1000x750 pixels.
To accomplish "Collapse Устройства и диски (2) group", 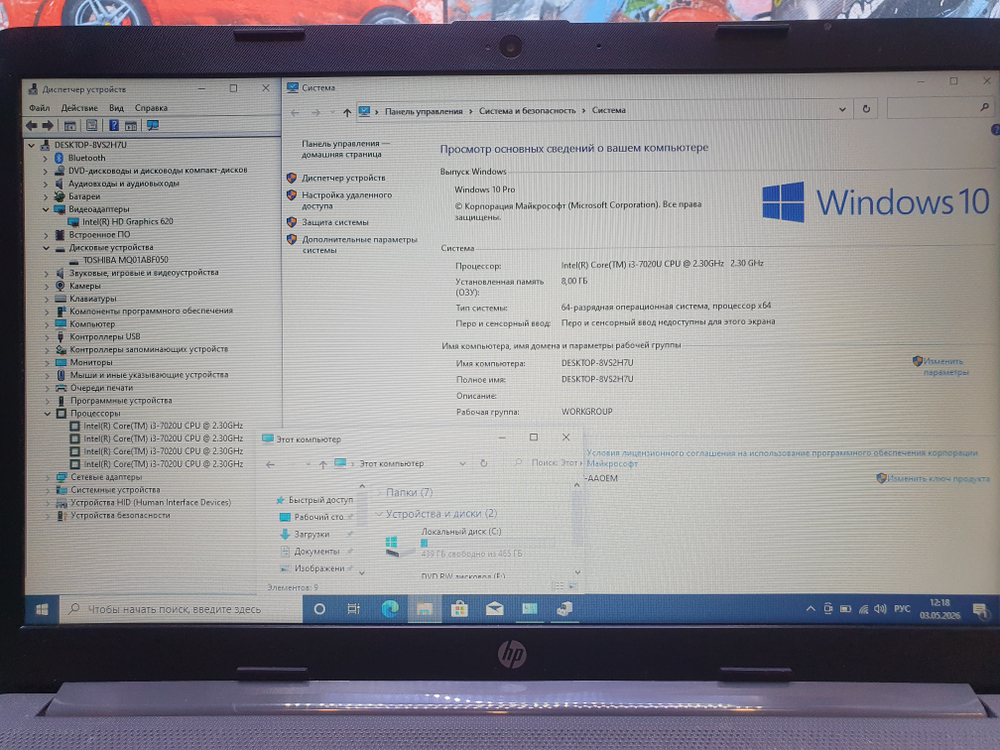I will click(x=379, y=513).
